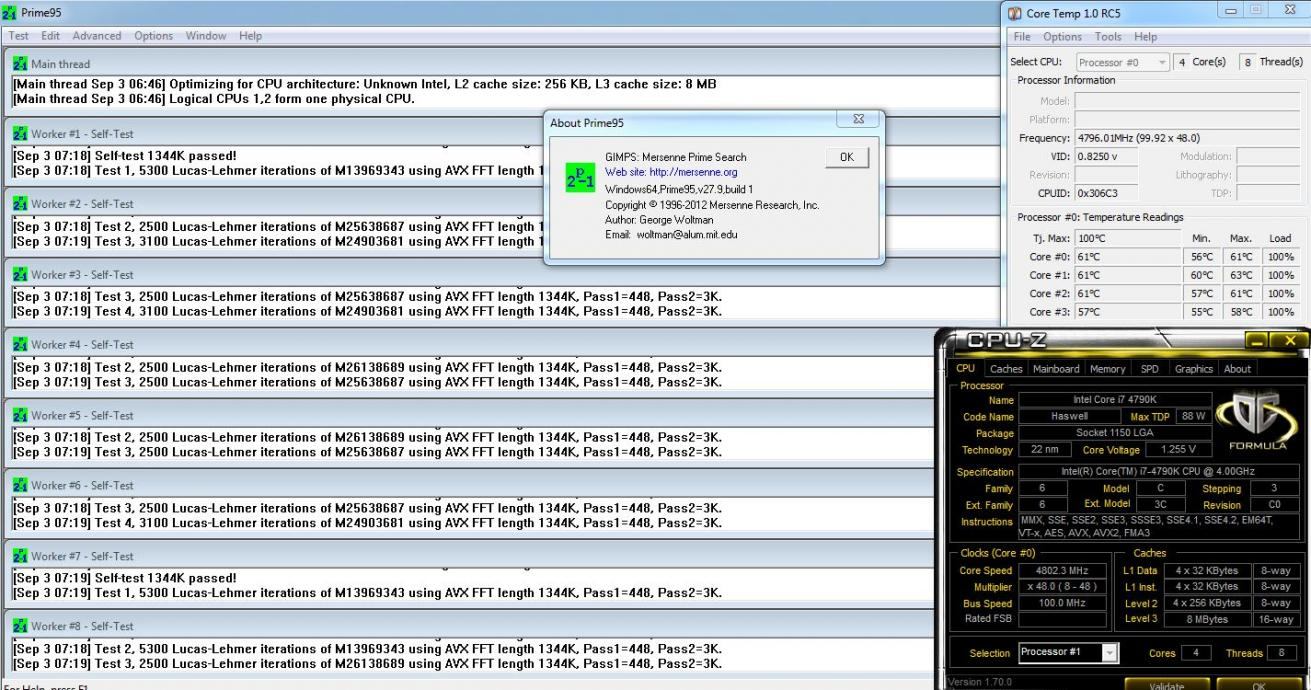Screen dimensions: 1311x690
Task: Open the mersenne.org web site link
Action: [671, 172]
